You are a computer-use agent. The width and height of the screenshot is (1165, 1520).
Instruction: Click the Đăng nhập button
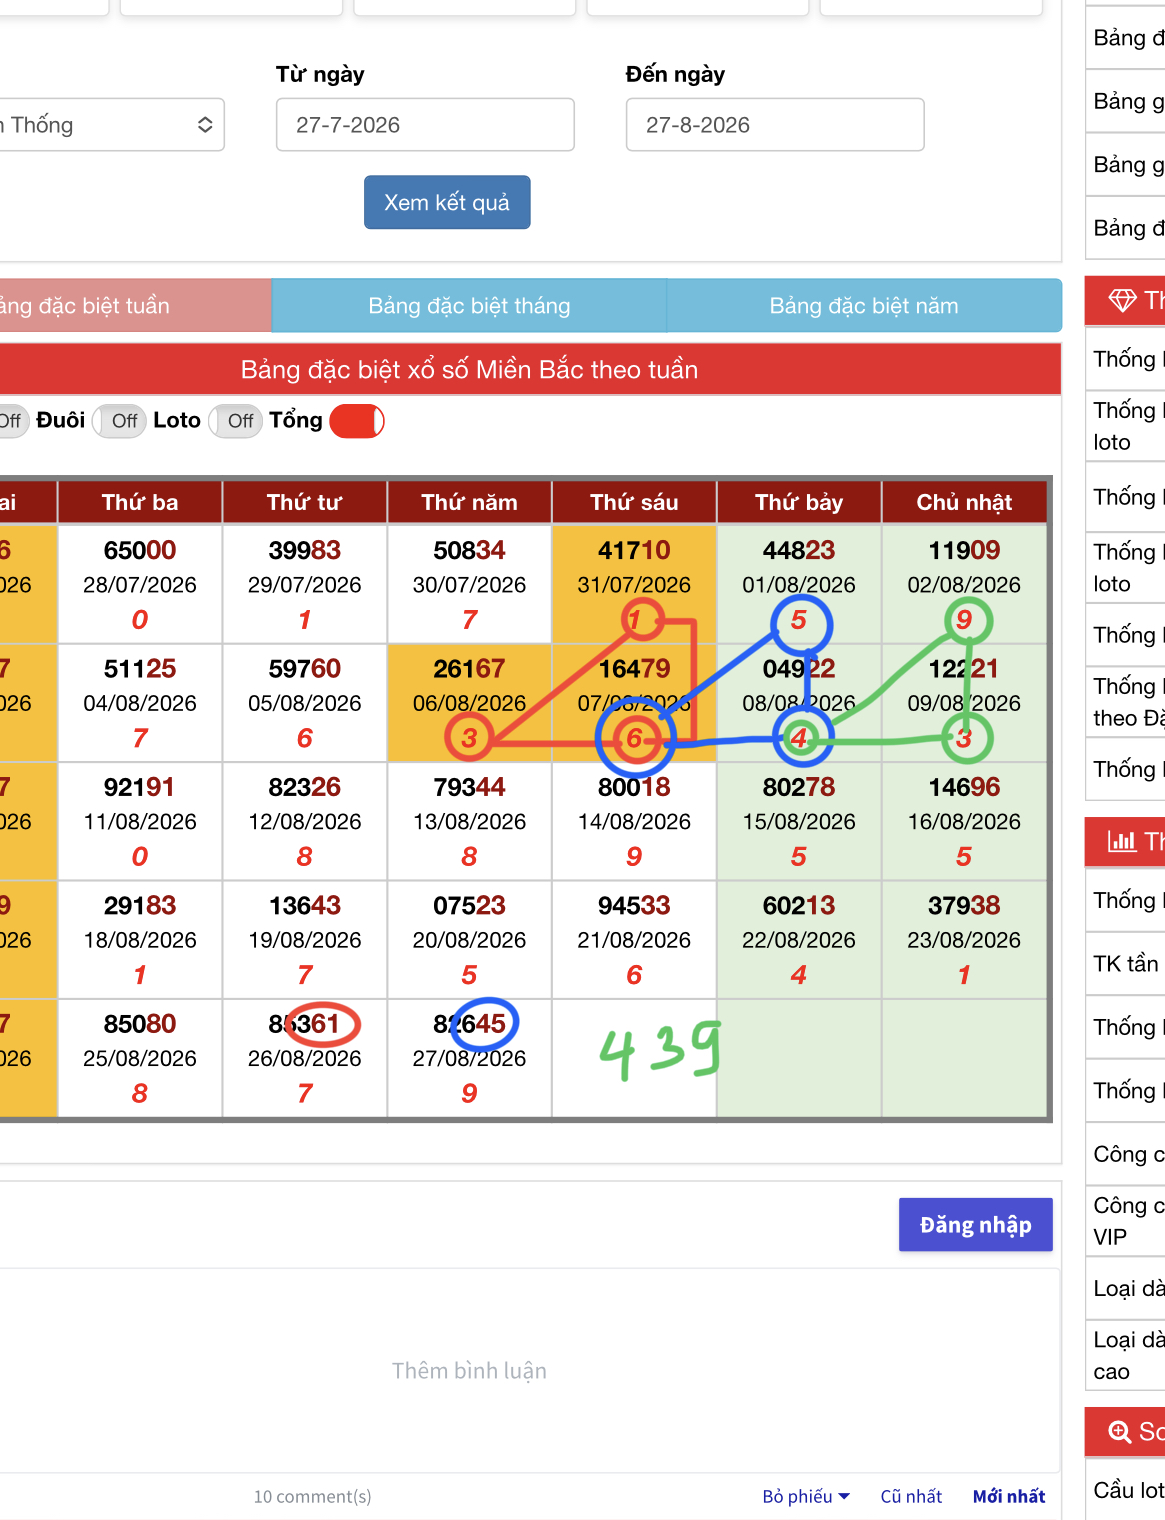[976, 1225]
